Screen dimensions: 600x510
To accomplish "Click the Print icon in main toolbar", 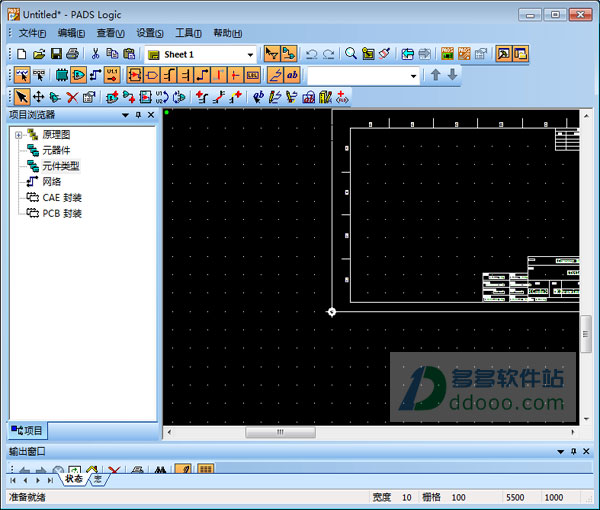I will click(x=73, y=54).
